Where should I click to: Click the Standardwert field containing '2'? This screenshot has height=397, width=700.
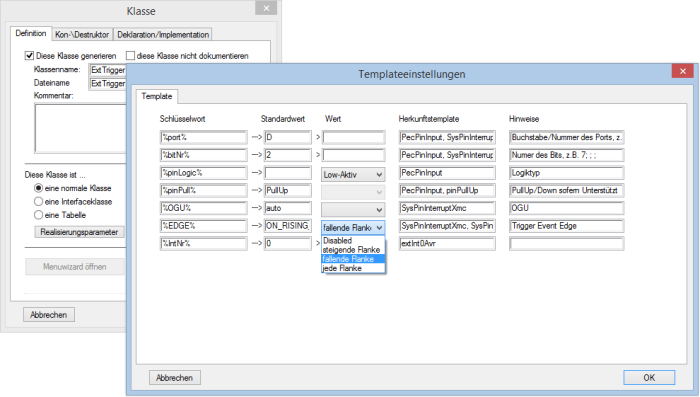coord(288,155)
